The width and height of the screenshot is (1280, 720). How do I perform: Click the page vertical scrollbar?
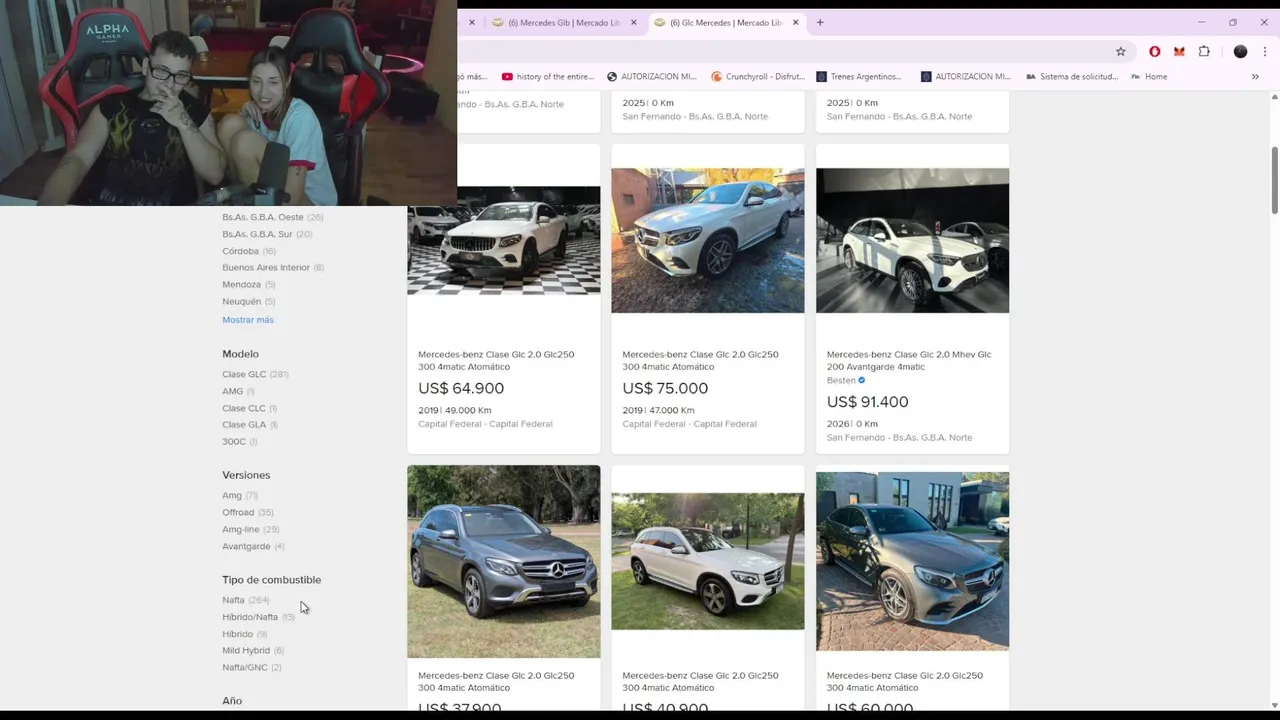click(x=1274, y=180)
